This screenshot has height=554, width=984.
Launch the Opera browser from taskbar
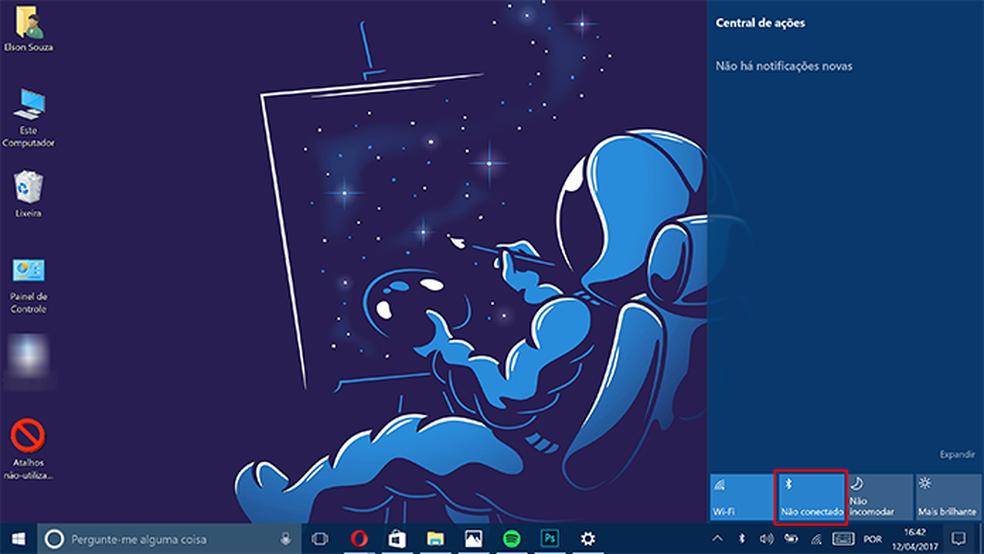(359, 539)
